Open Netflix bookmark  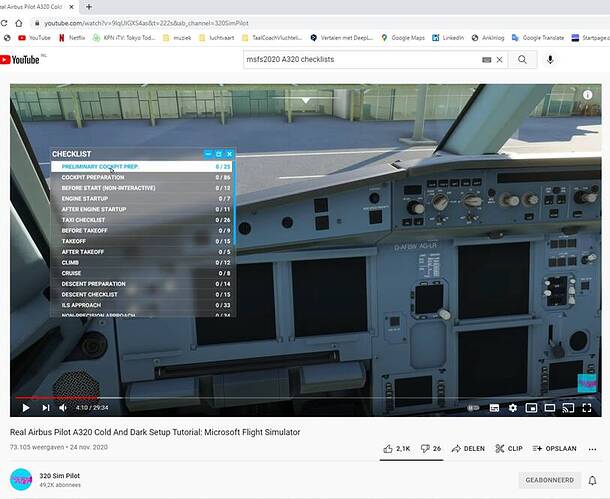[x=72, y=38]
